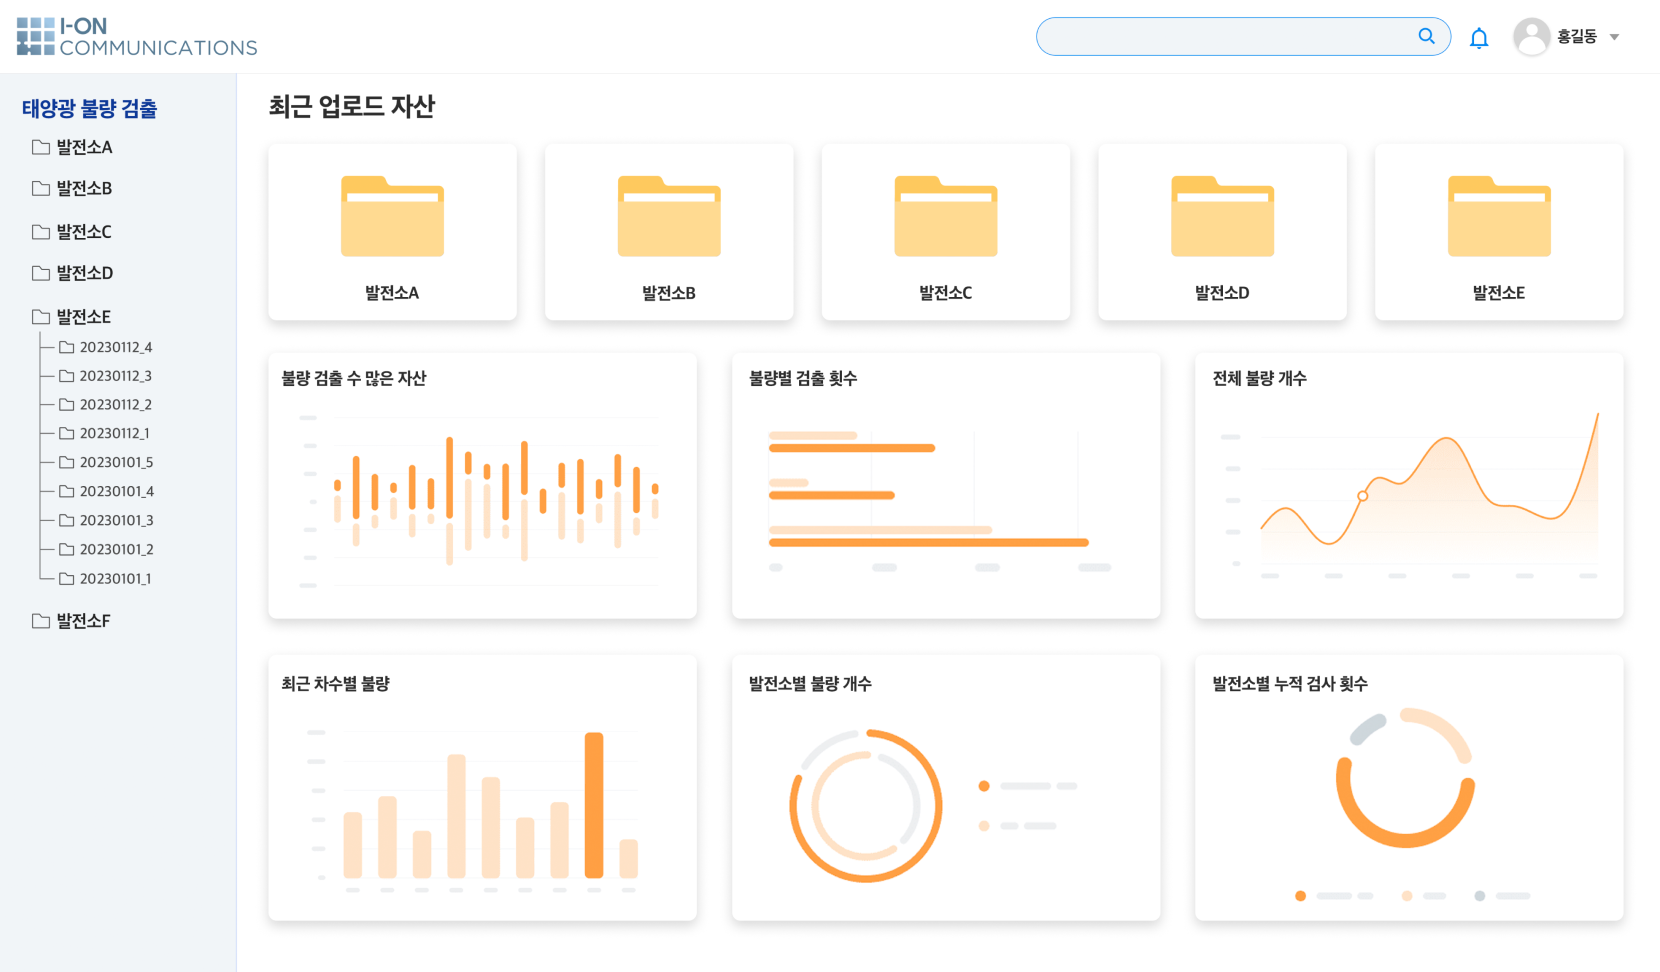Click small folder icon beside 20230101_5
Screen dimensions: 1660x972
pyautogui.click(x=67, y=462)
